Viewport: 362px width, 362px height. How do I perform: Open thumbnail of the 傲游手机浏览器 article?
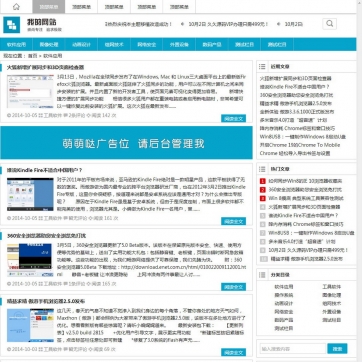30,325
